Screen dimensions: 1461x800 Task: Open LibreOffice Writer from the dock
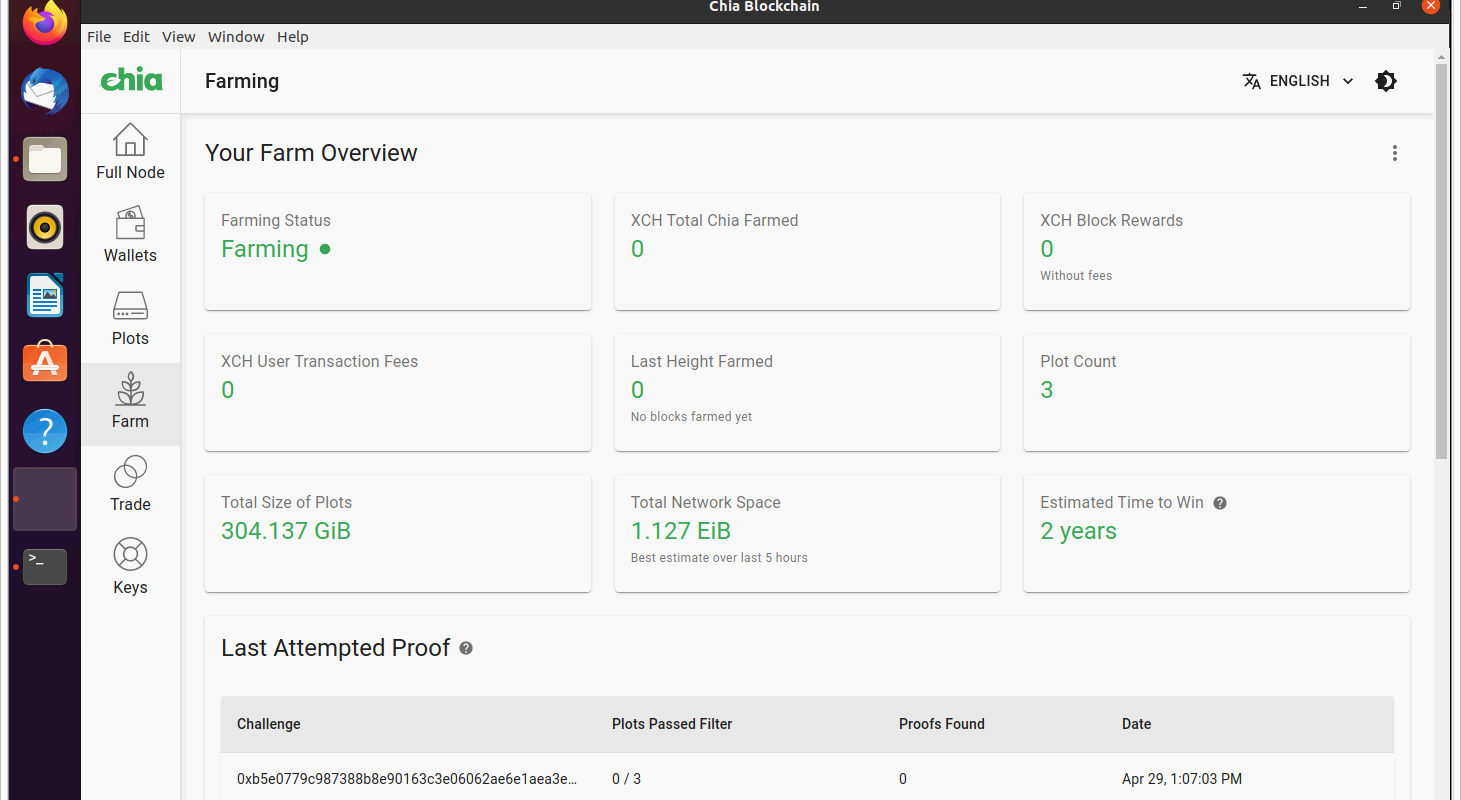[45, 295]
